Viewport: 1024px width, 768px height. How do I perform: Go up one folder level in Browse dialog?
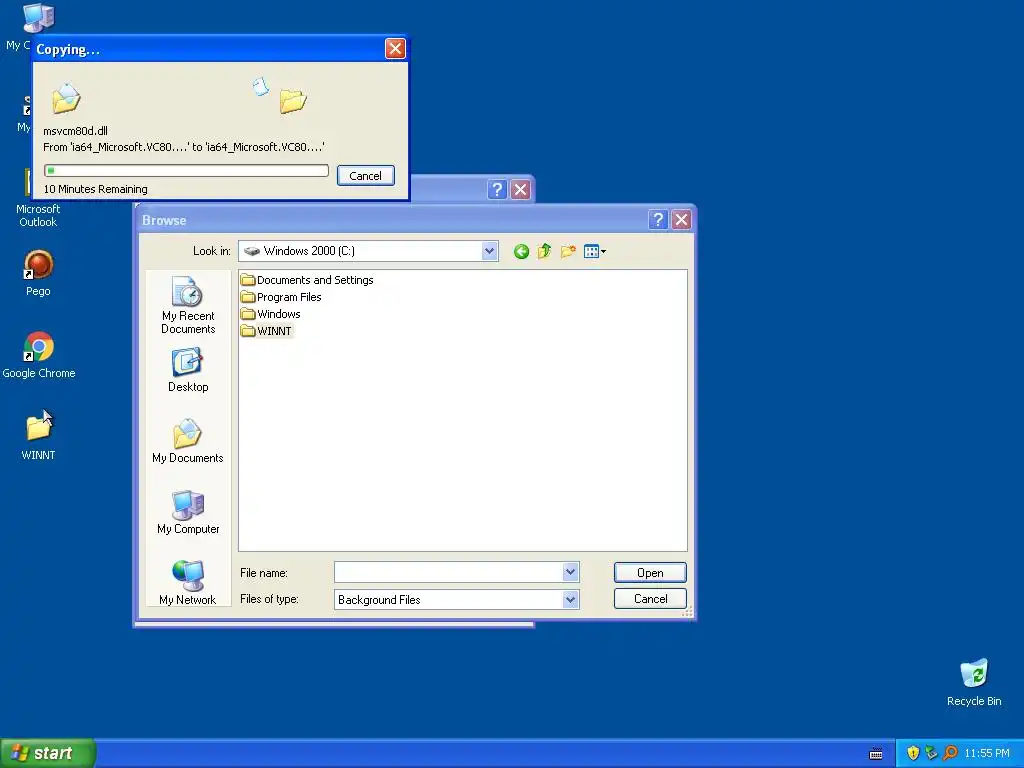click(x=544, y=251)
